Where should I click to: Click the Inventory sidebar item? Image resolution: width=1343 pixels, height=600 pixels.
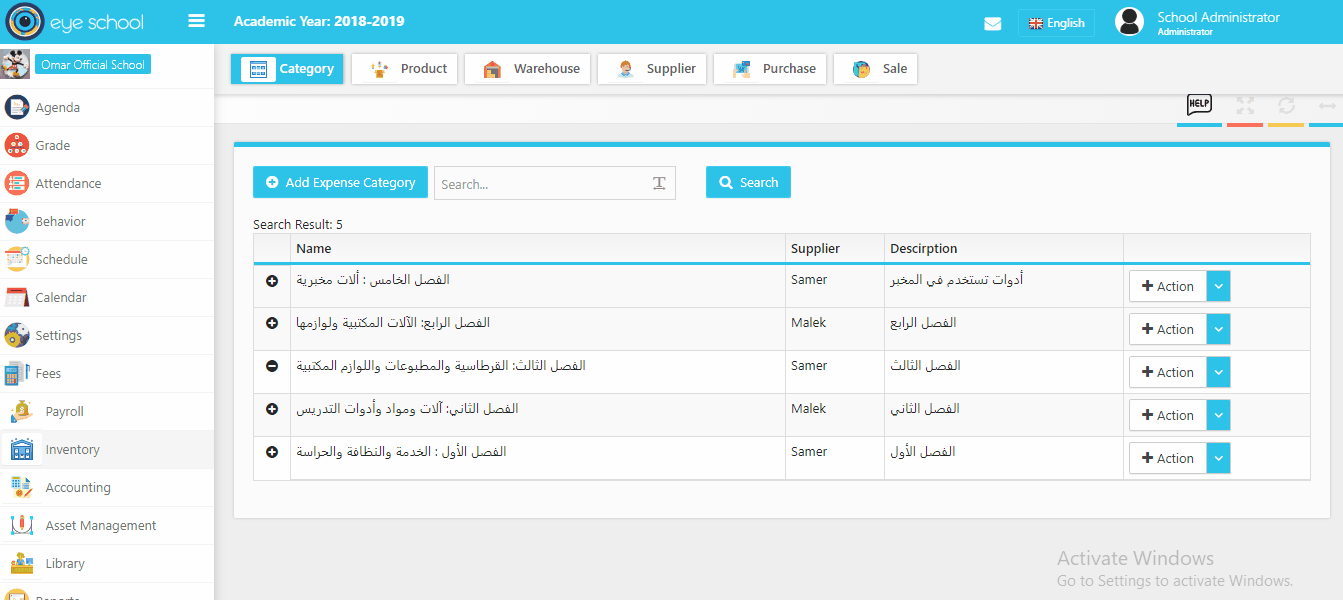click(x=107, y=450)
